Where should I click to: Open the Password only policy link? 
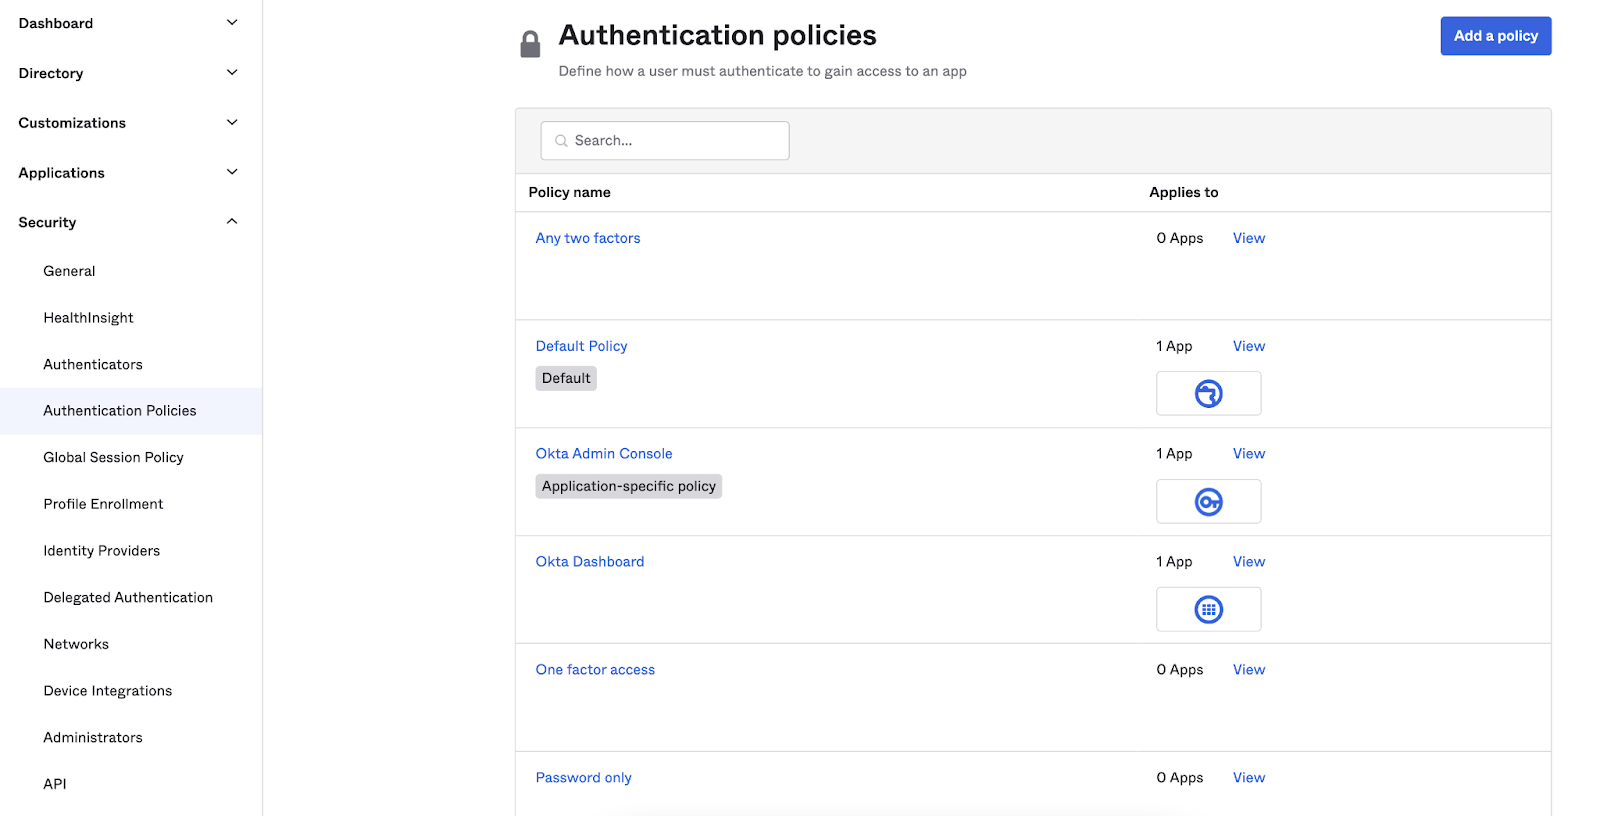tap(583, 778)
